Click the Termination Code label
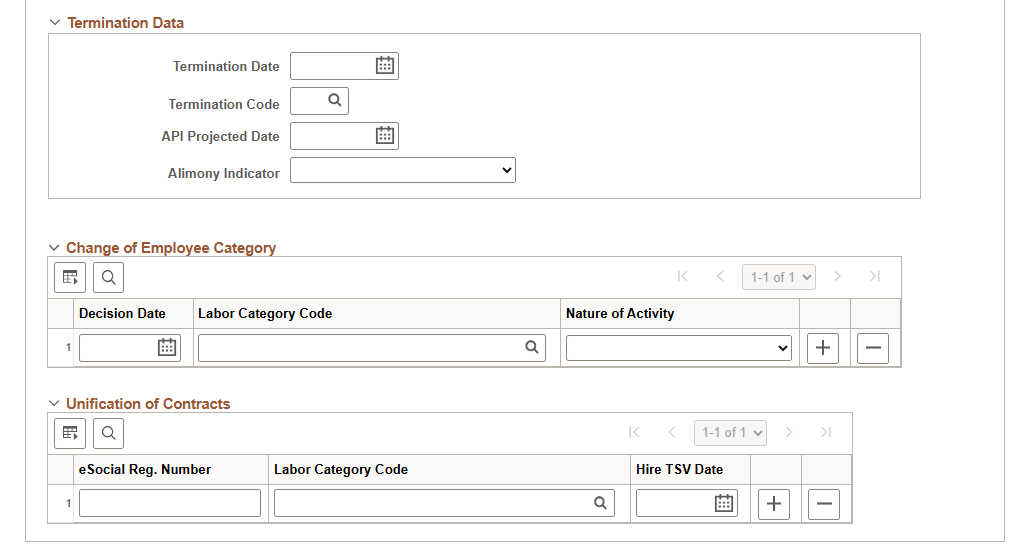The image size is (1014, 547). coord(224,104)
